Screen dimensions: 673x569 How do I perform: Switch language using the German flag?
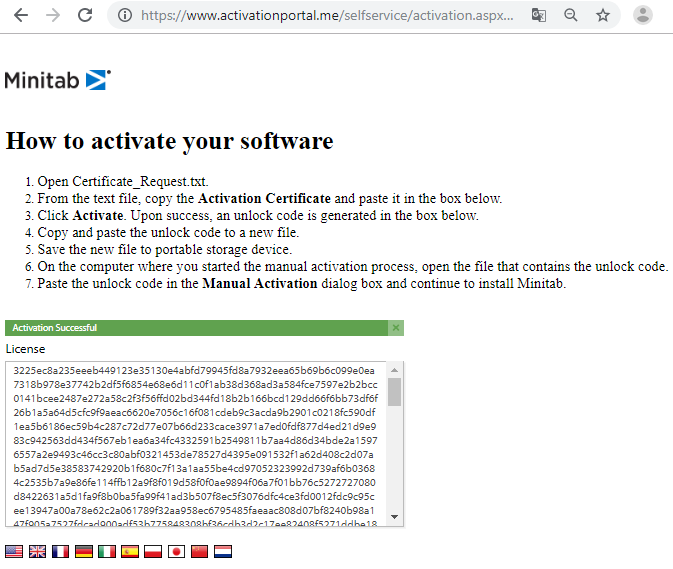click(83, 551)
